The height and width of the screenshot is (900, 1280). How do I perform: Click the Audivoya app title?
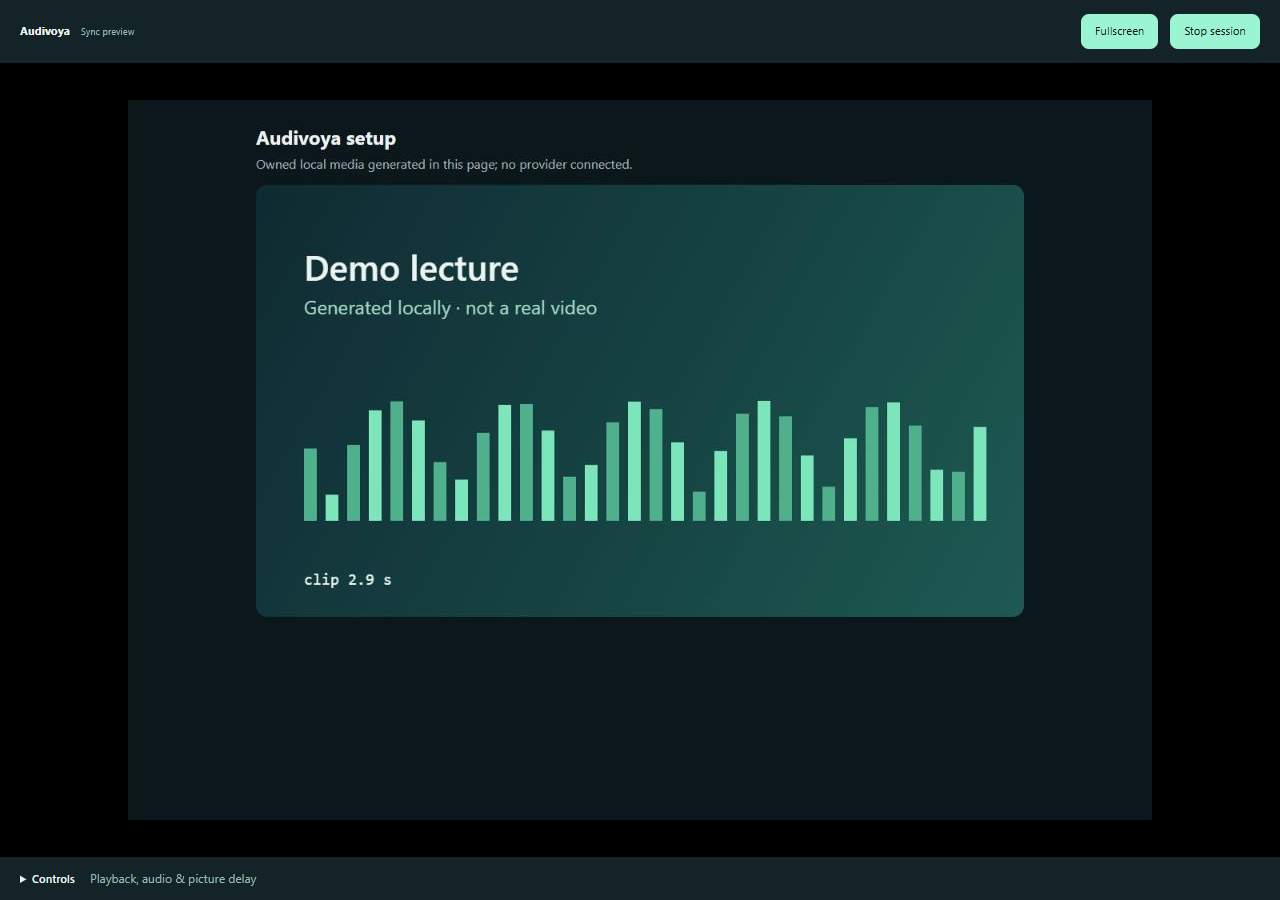coord(45,31)
